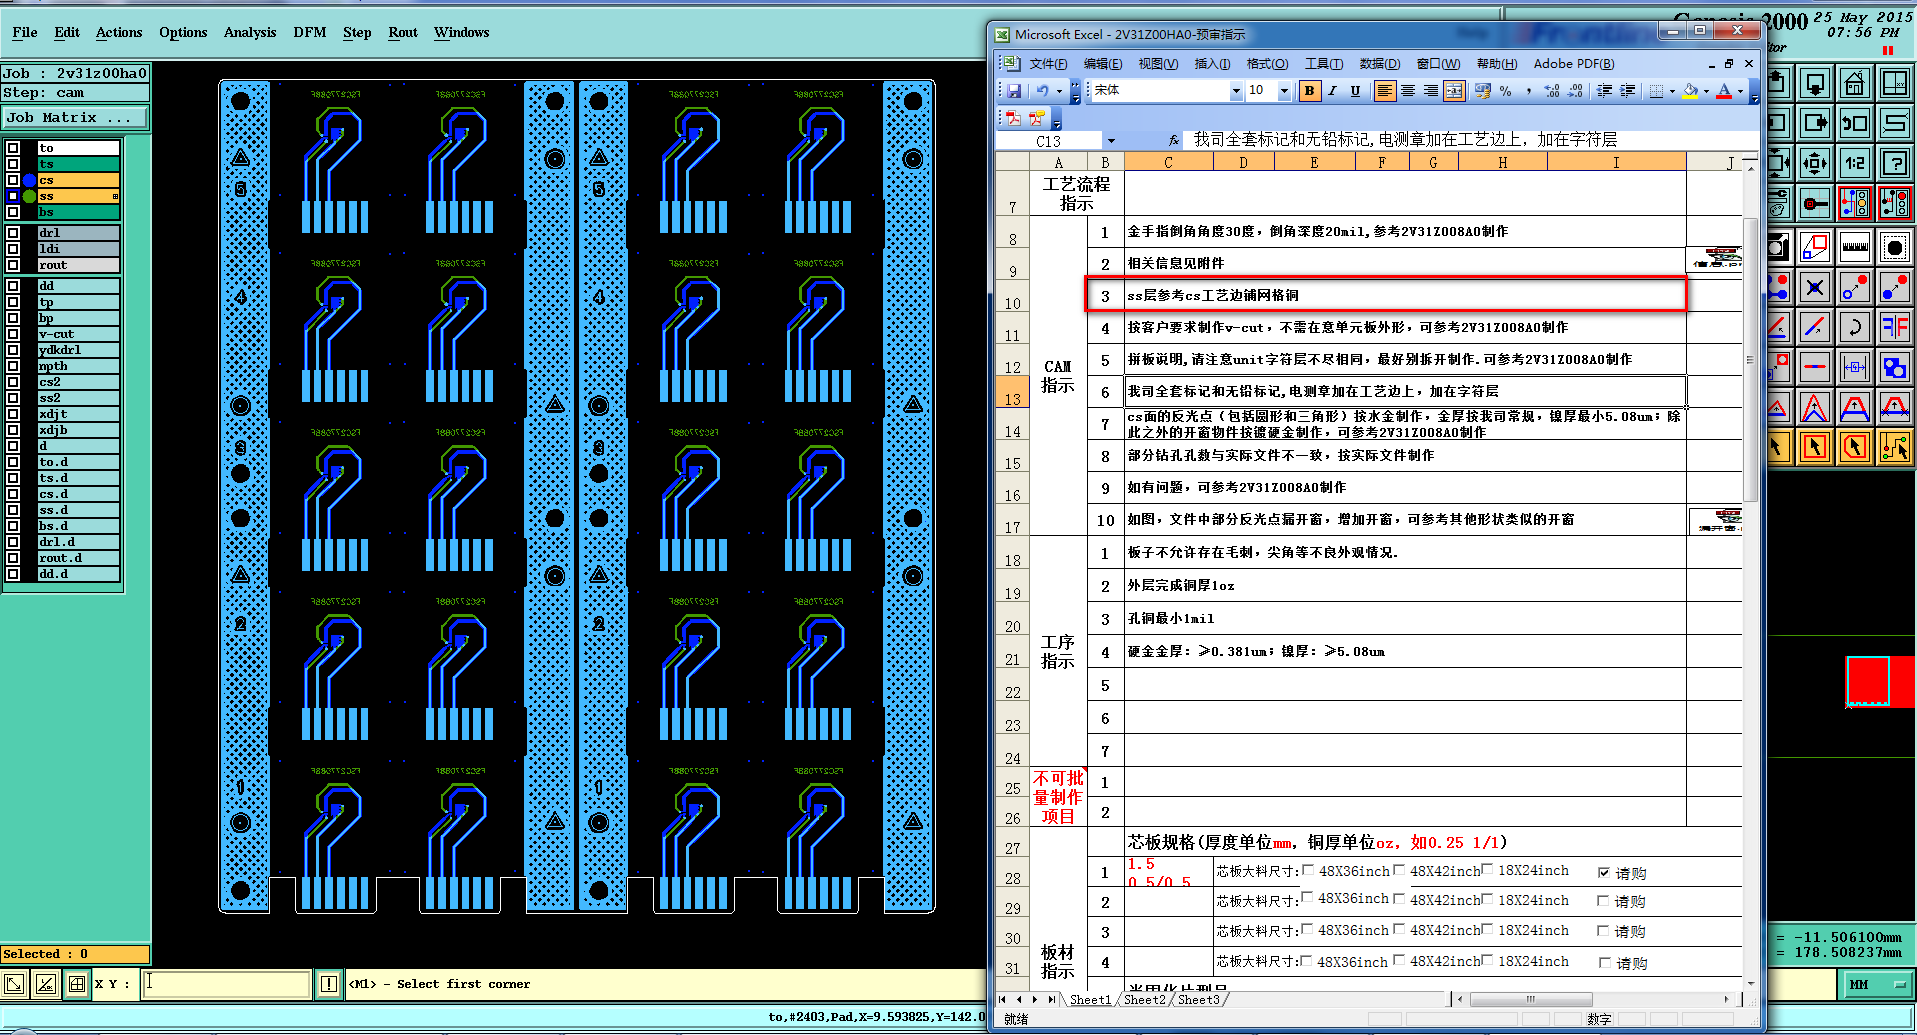The image size is (1917, 1035).
Task: Click the pan right arrow icon
Action: (1815, 123)
